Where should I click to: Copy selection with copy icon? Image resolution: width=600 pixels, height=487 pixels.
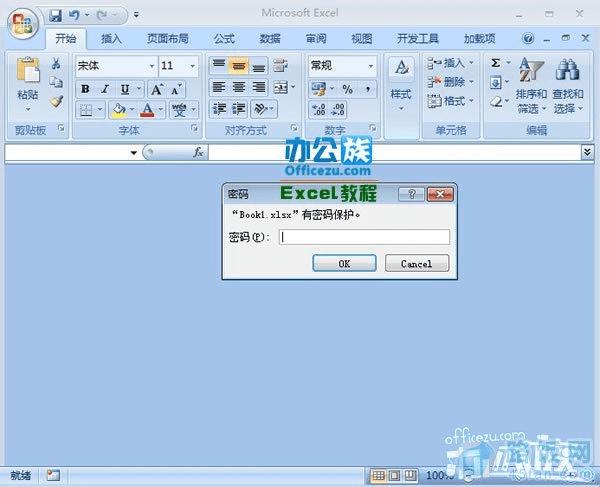56,82
